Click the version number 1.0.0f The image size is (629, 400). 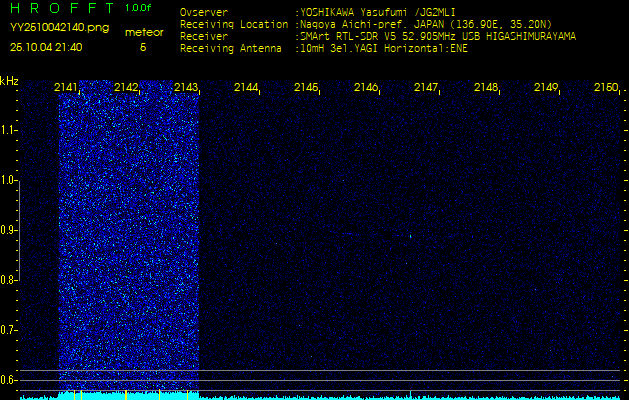[x=138, y=8]
